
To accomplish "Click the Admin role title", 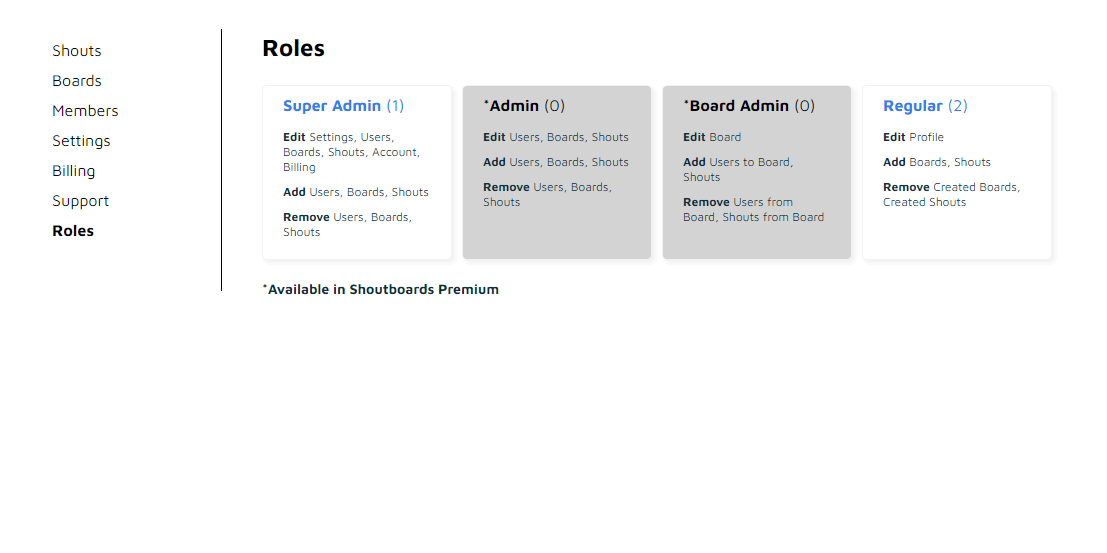I will coord(514,106).
